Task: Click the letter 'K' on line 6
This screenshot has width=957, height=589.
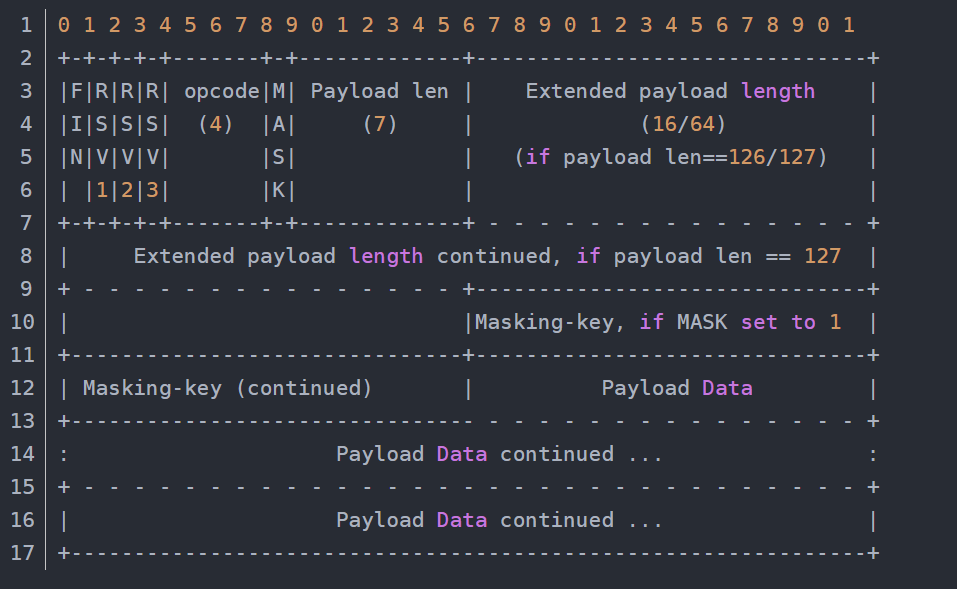Action: pyautogui.click(x=278, y=190)
